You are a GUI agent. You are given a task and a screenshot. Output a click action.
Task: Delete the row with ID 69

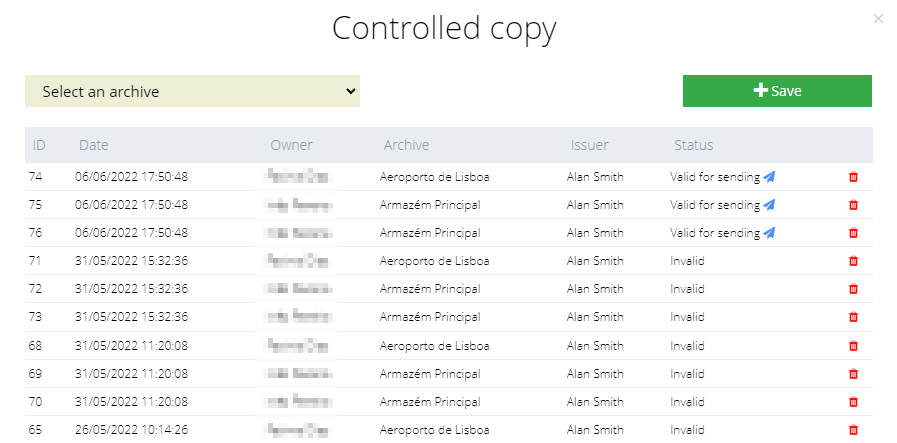pyautogui.click(x=853, y=374)
